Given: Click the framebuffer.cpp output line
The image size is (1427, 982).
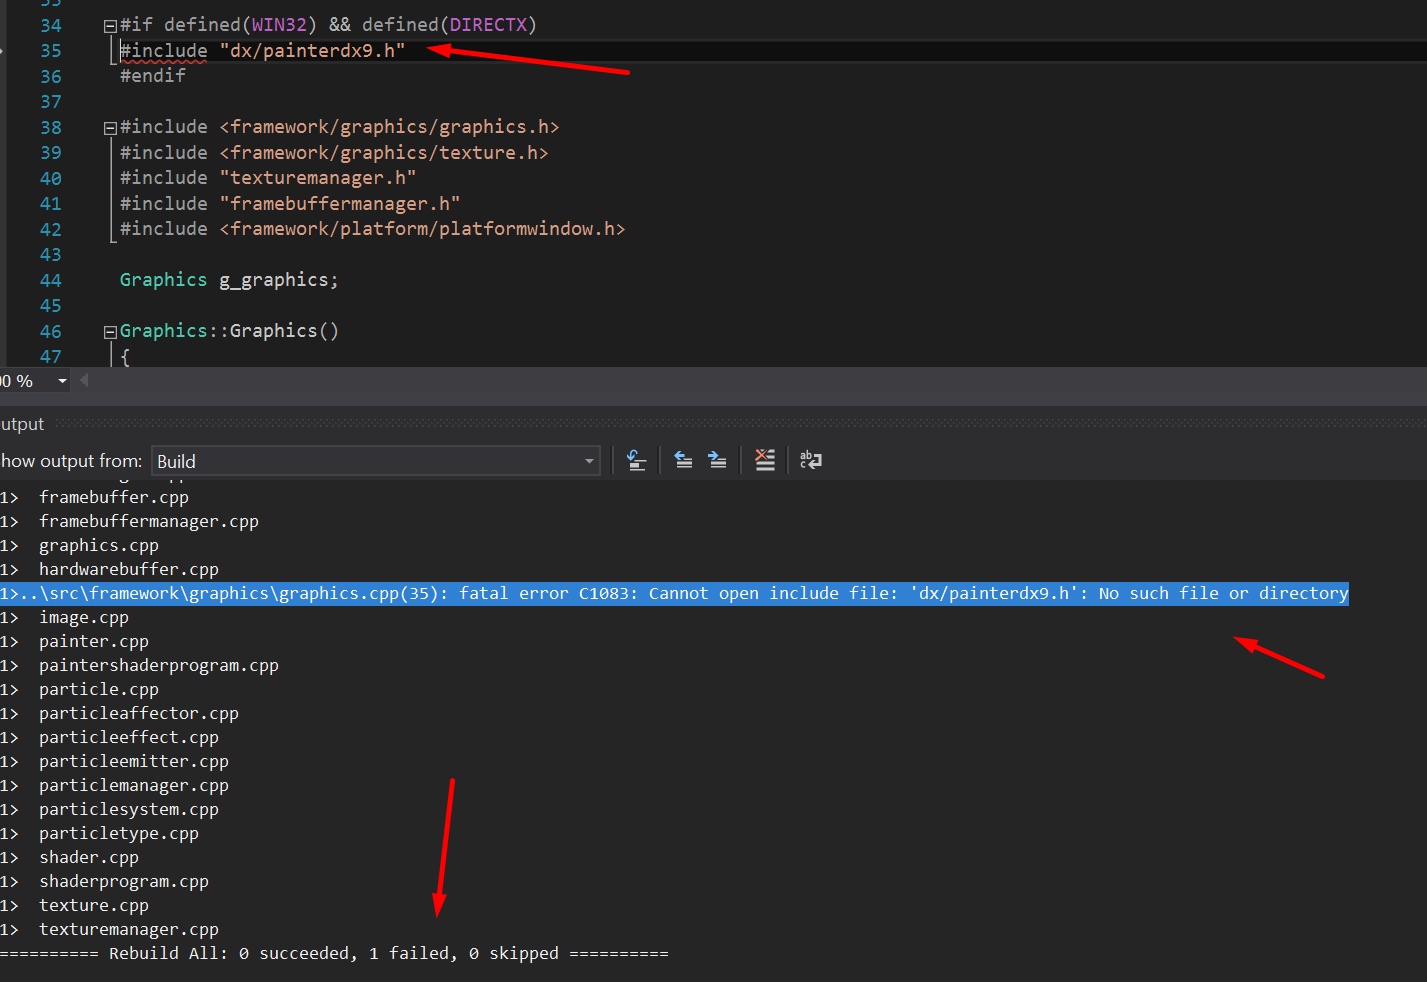Looking at the screenshot, I should coord(114,497).
